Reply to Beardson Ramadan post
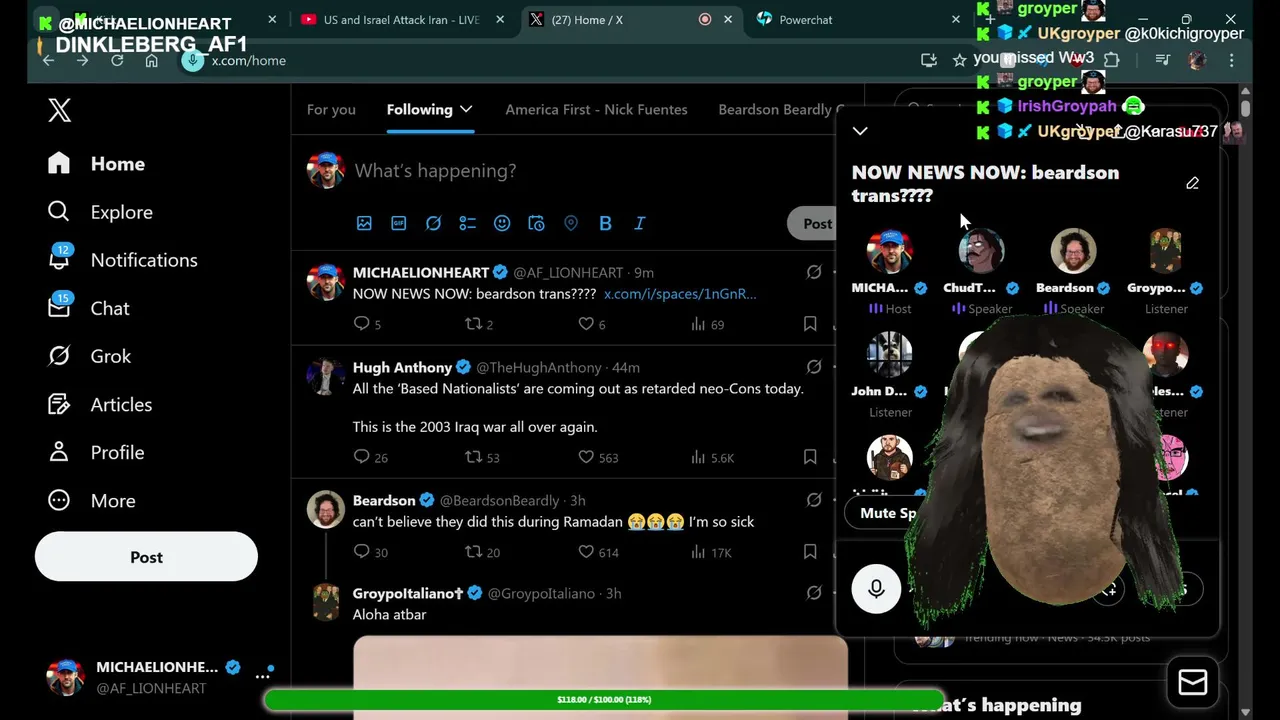 (x=370, y=552)
